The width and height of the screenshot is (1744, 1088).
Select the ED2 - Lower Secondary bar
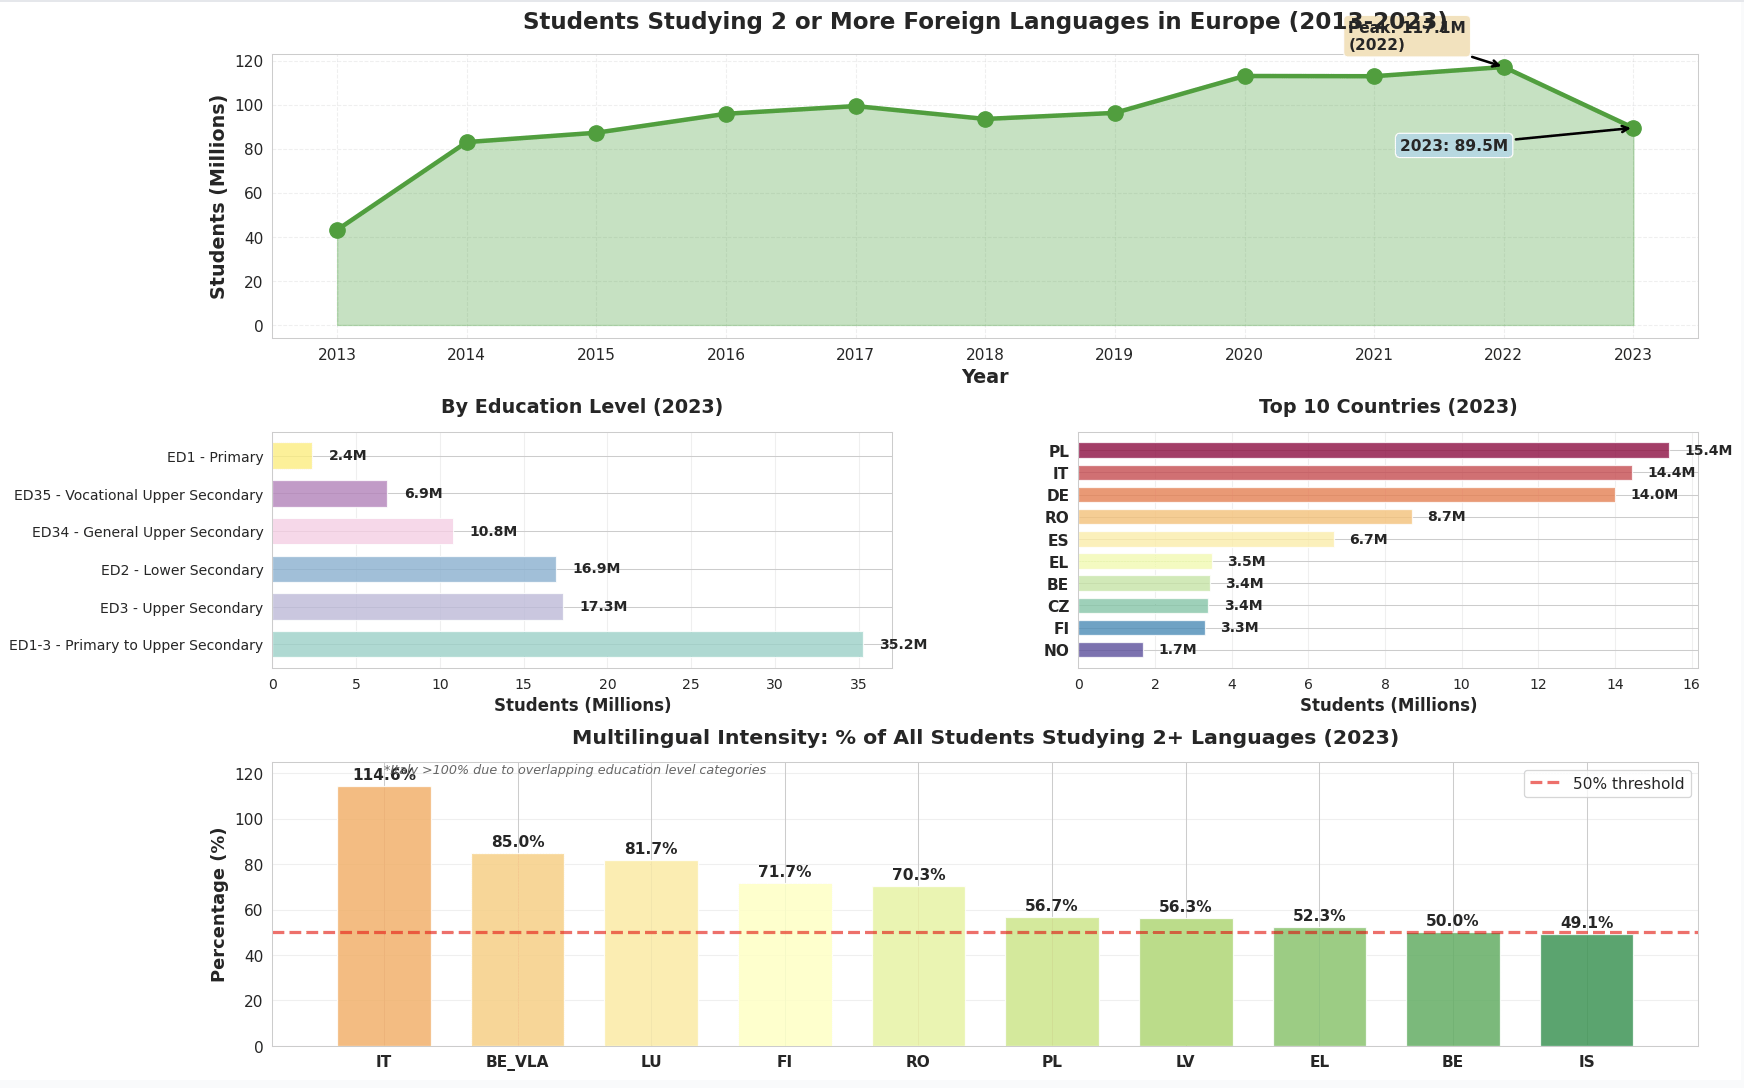tap(414, 570)
